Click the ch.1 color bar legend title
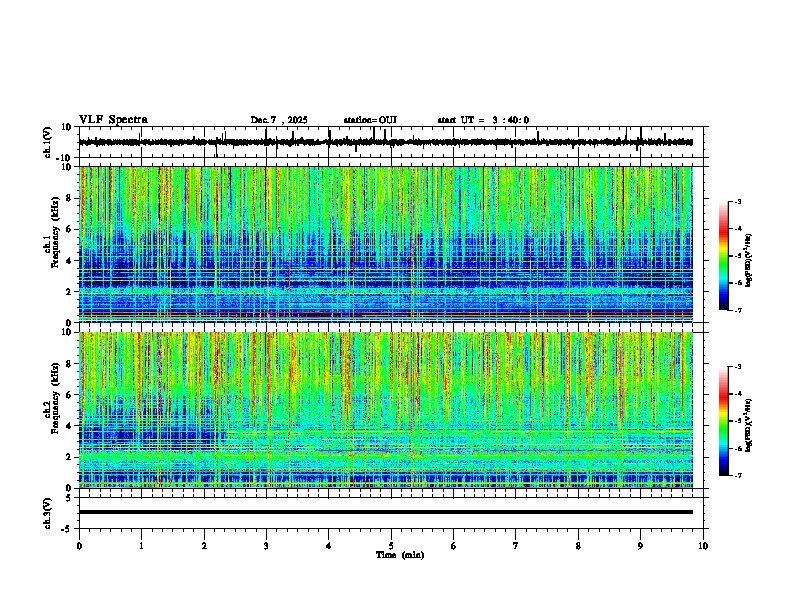792x612 pixels. coord(749,261)
